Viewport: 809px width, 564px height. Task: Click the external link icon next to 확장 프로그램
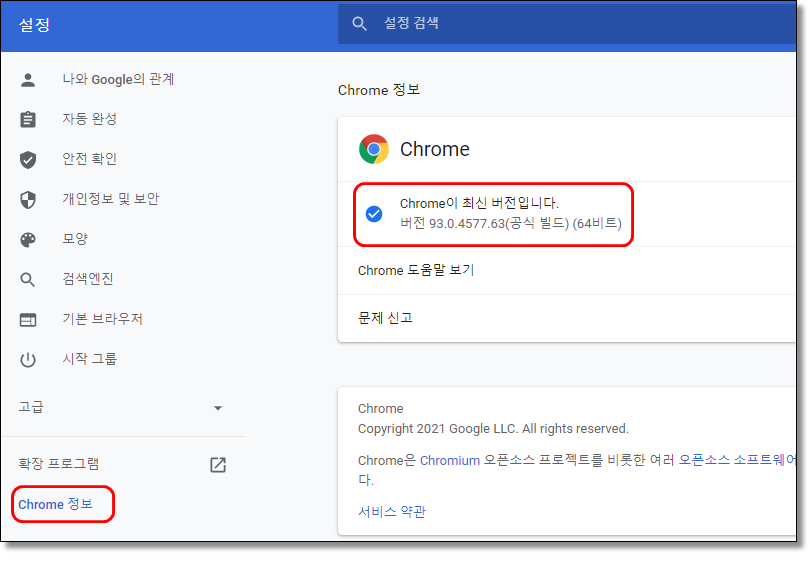218,464
